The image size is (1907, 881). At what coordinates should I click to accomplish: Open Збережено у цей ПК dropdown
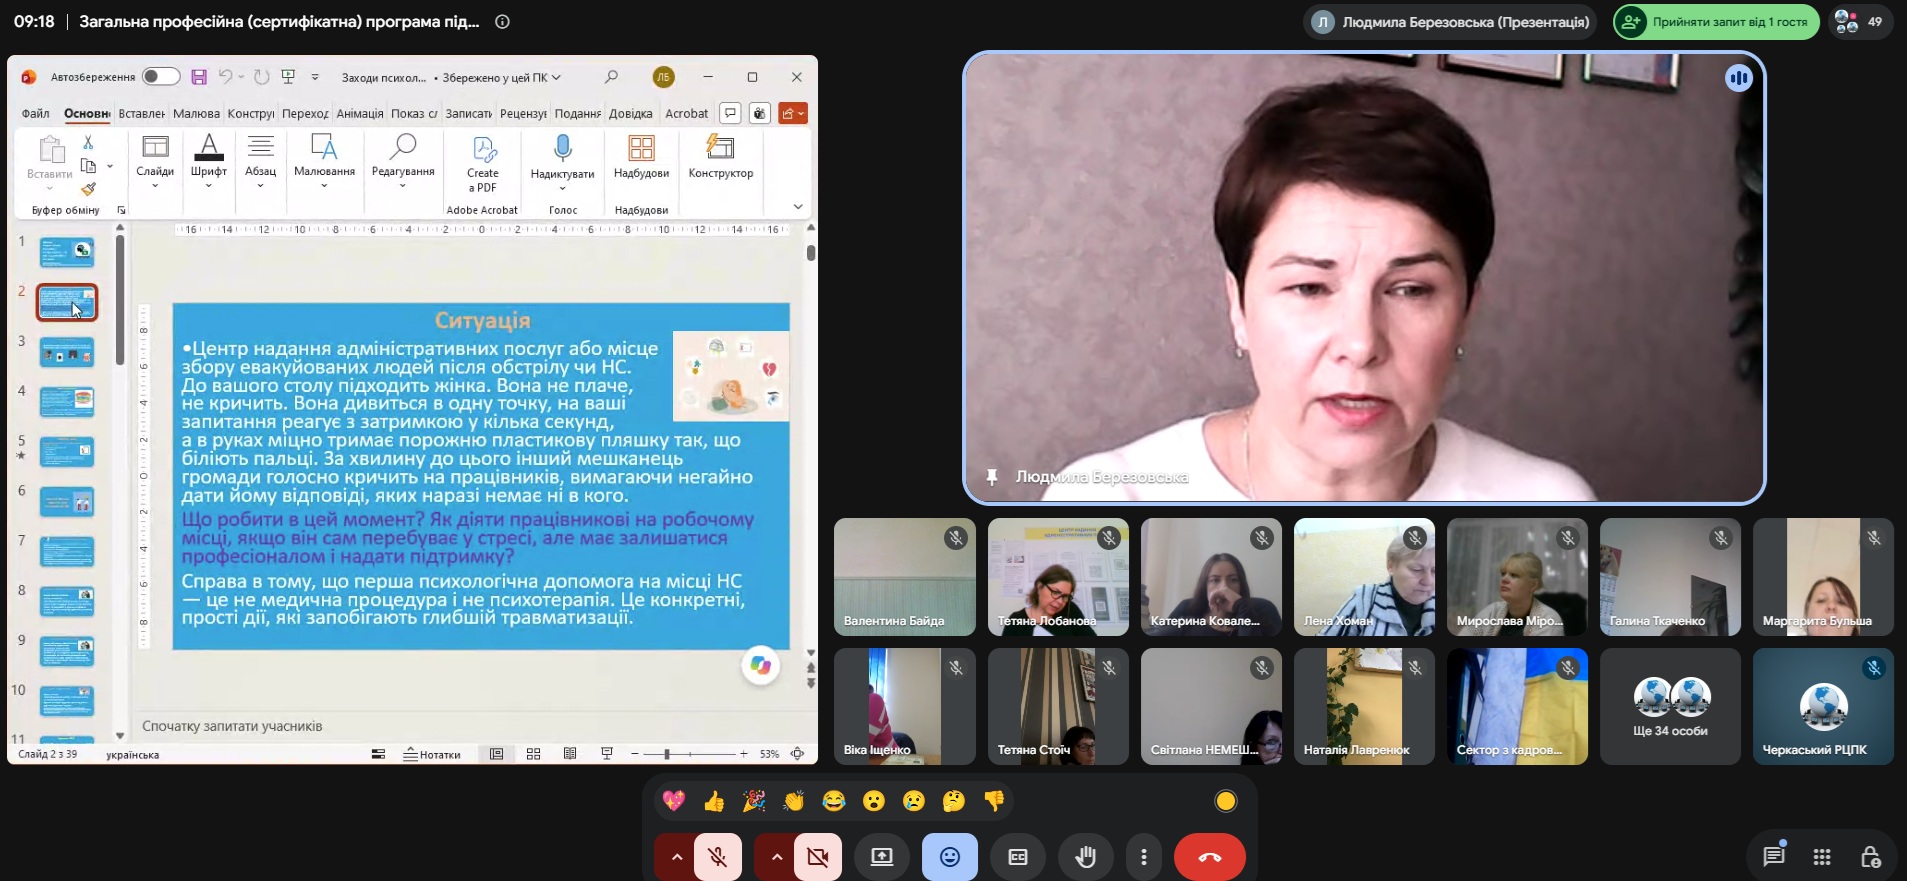coord(501,77)
